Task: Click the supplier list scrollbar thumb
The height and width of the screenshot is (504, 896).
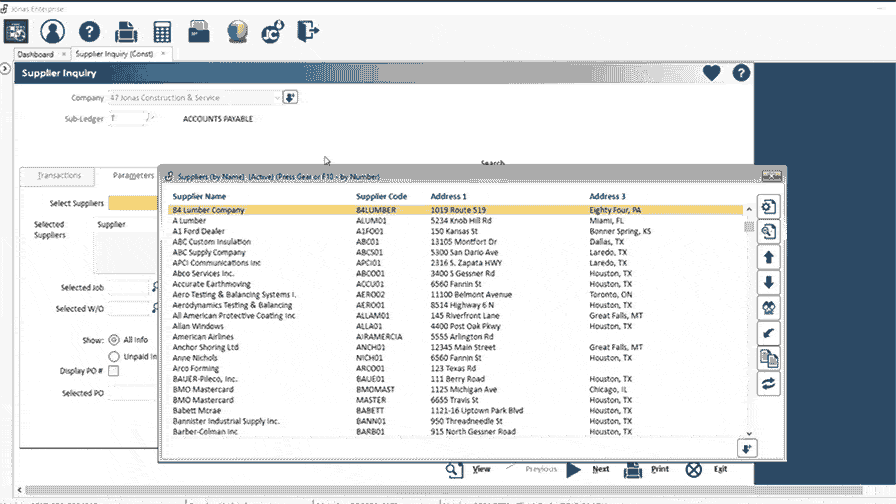Action: (749, 227)
